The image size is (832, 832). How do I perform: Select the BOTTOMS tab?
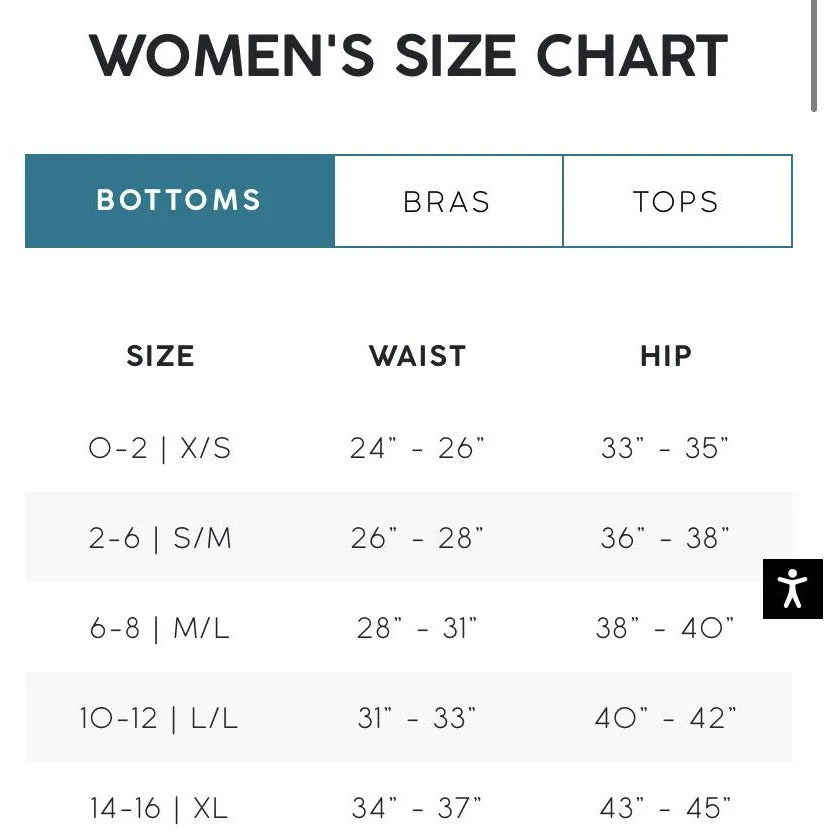[180, 201]
